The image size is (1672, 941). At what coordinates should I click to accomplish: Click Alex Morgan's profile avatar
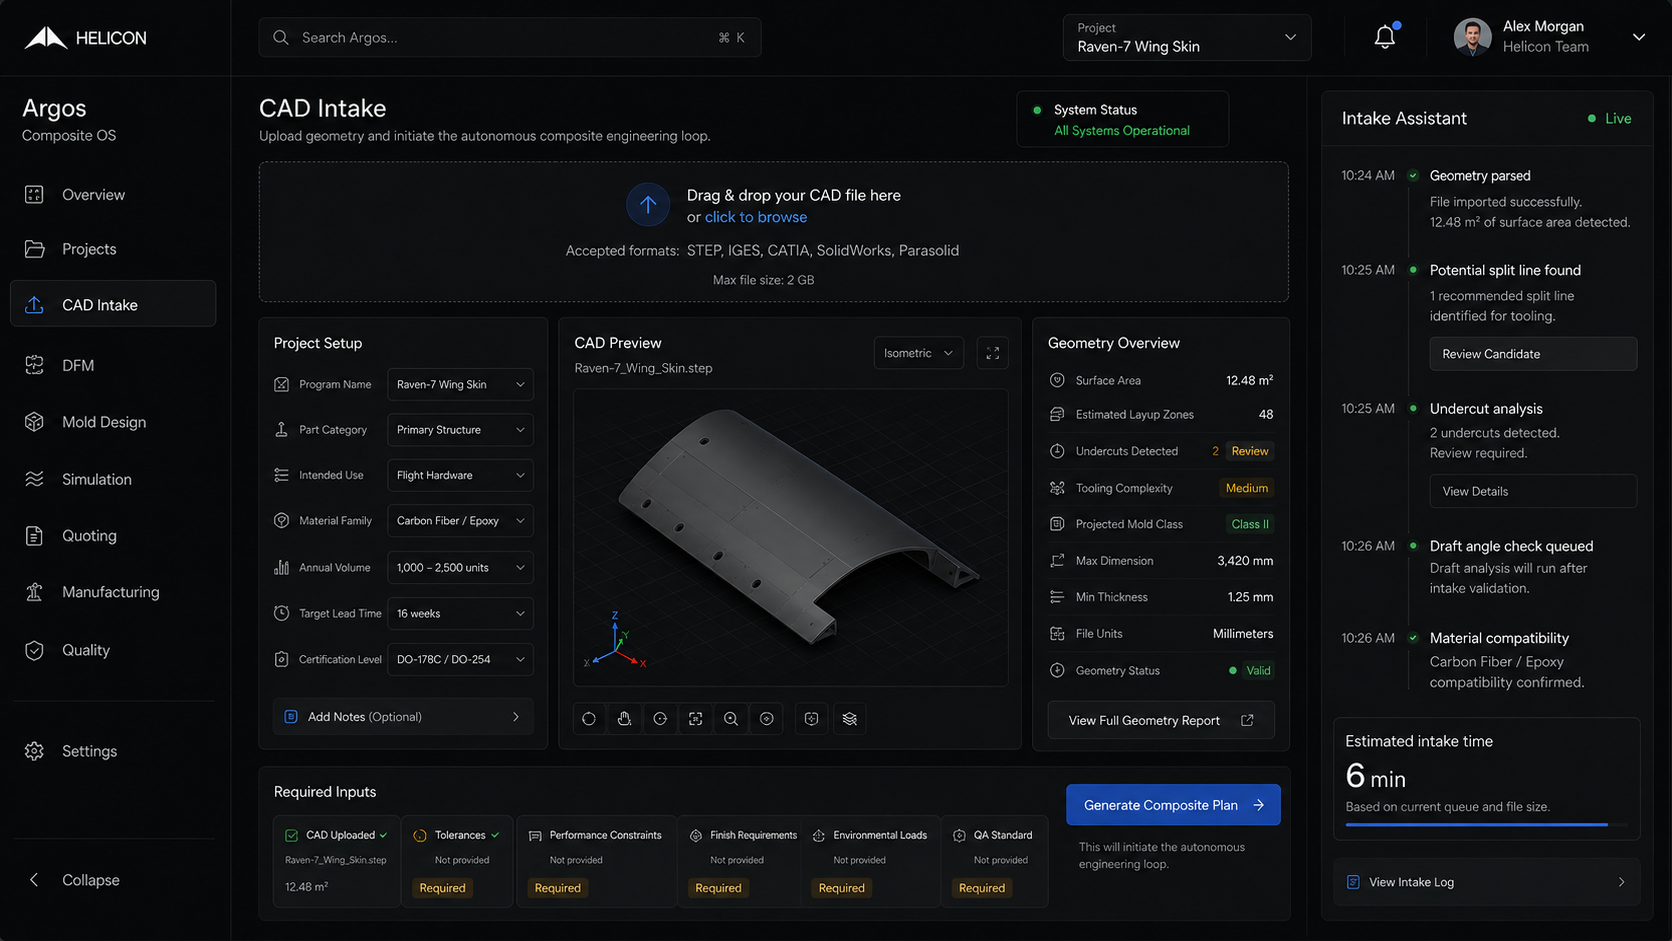click(1472, 37)
